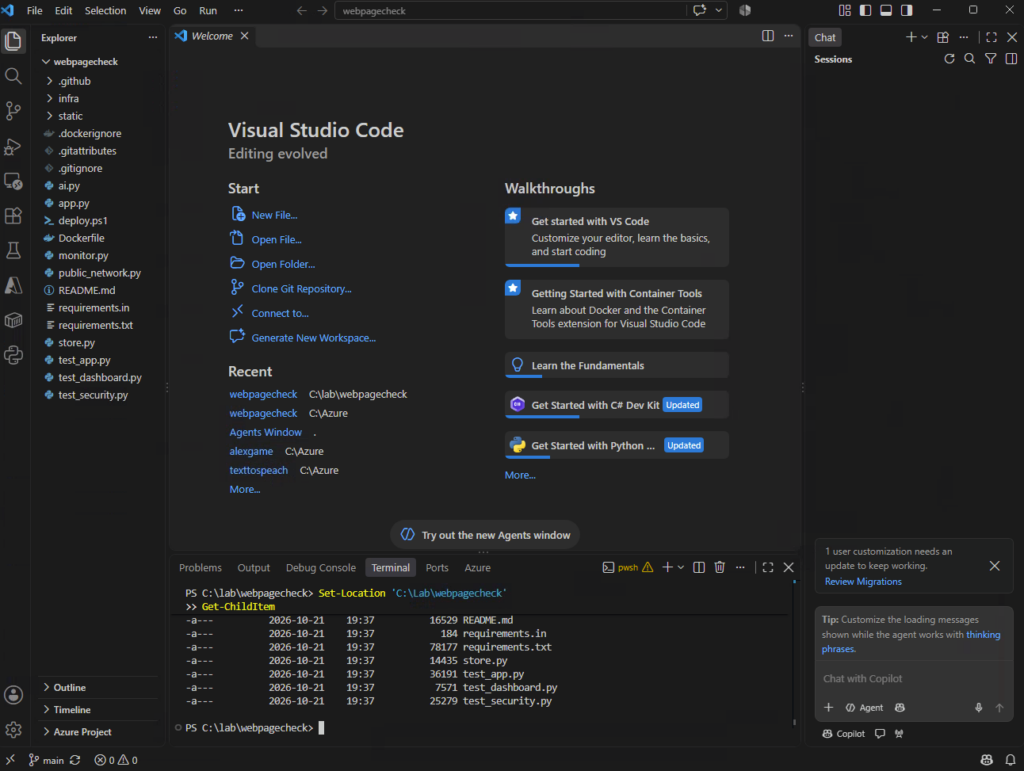Synchronize changes from the status bar
Screen dimensions: 1024x771
[75, 760]
